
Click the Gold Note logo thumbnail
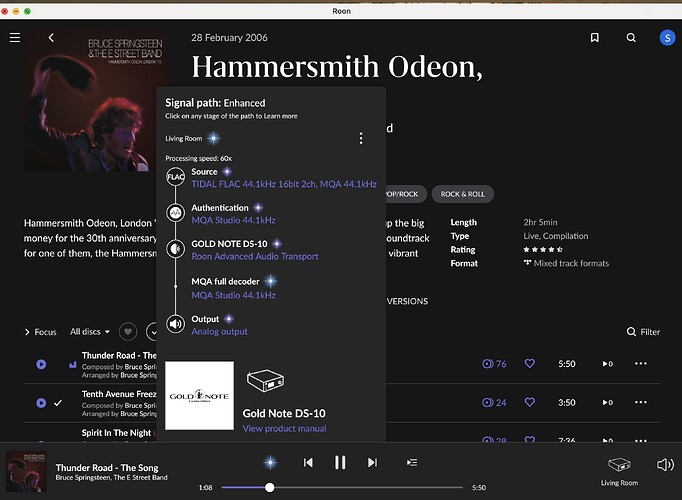click(199, 396)
